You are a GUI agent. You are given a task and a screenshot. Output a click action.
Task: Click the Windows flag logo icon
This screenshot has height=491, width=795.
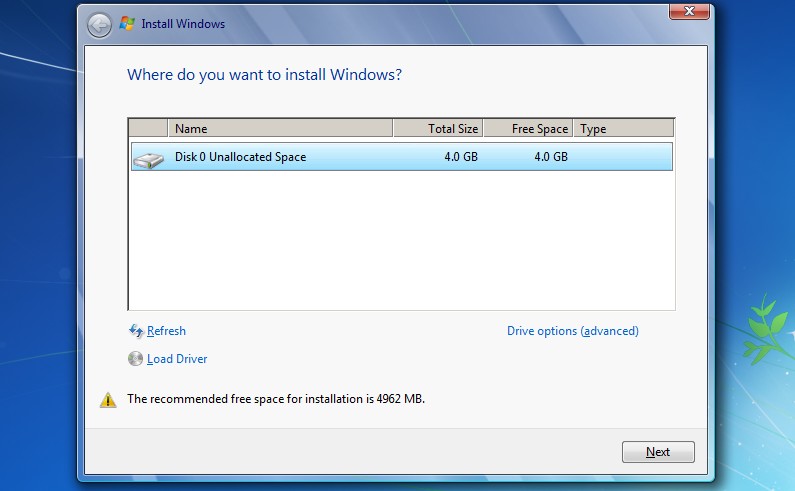tap(127, 23)
